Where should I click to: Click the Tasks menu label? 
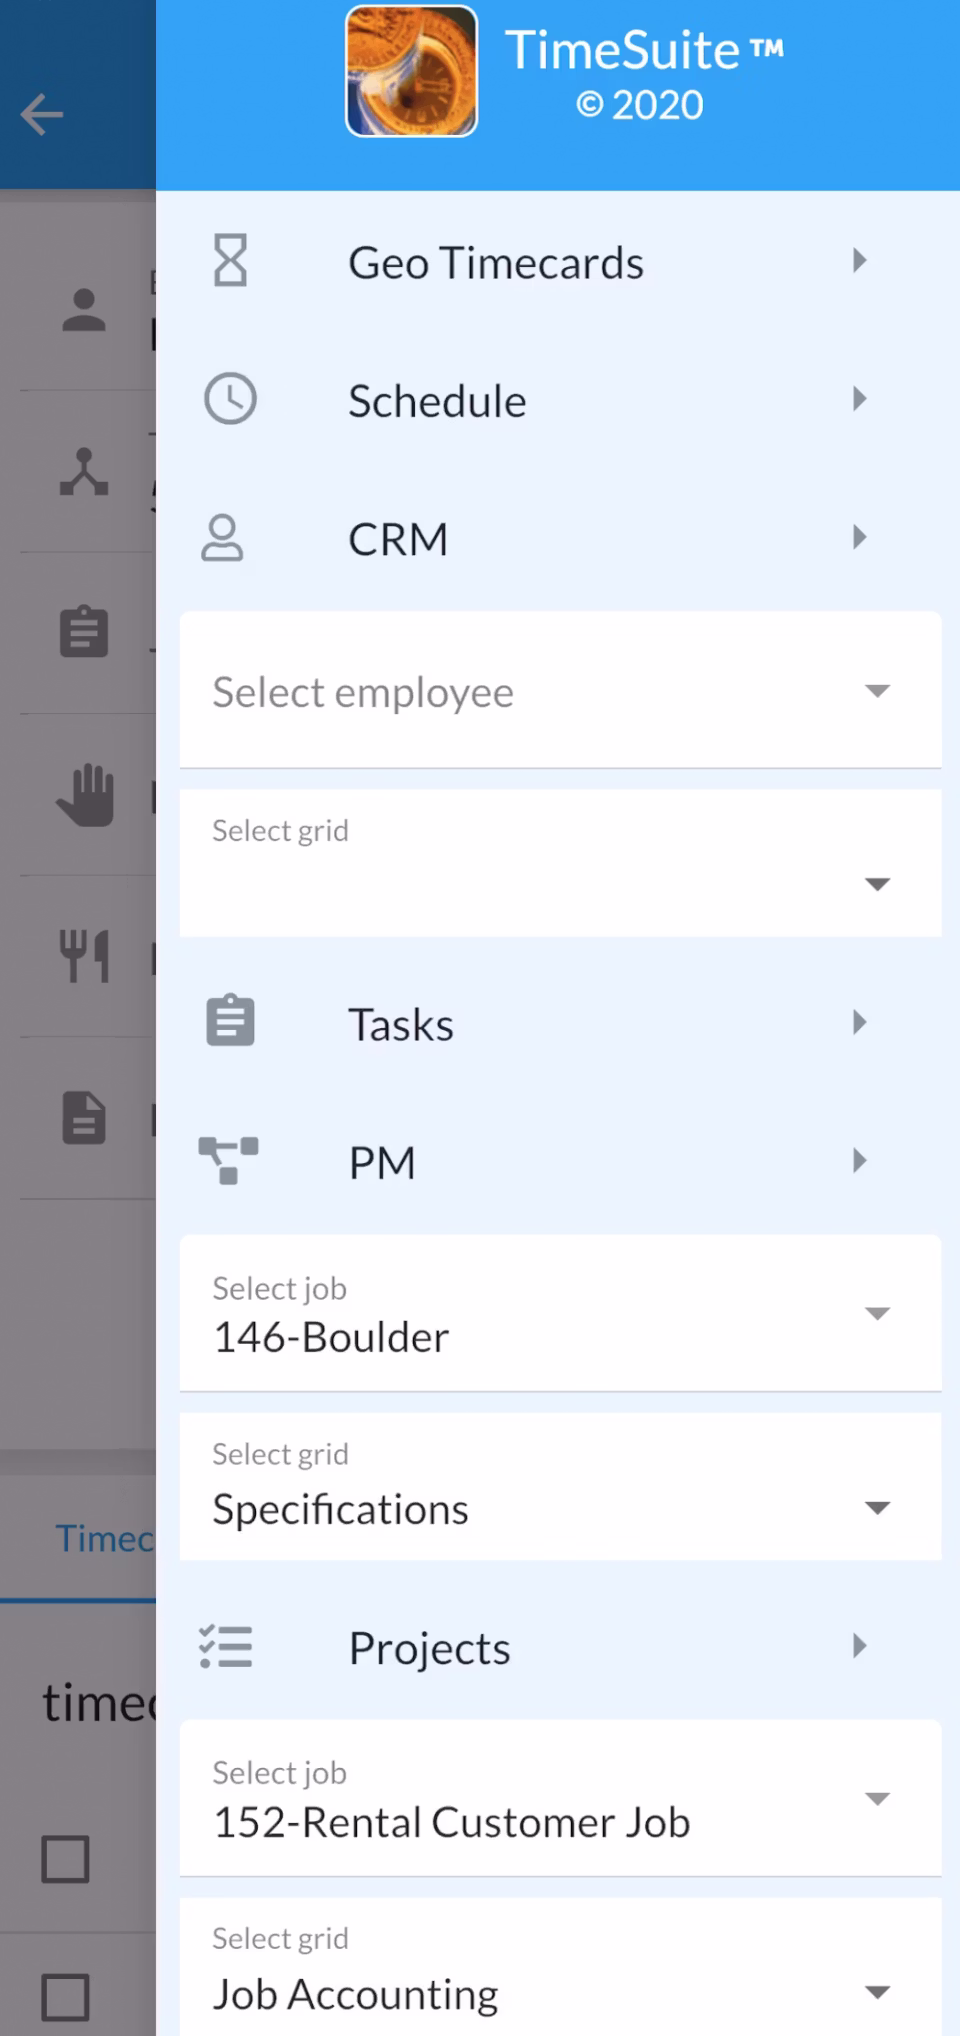(400, 1022)
